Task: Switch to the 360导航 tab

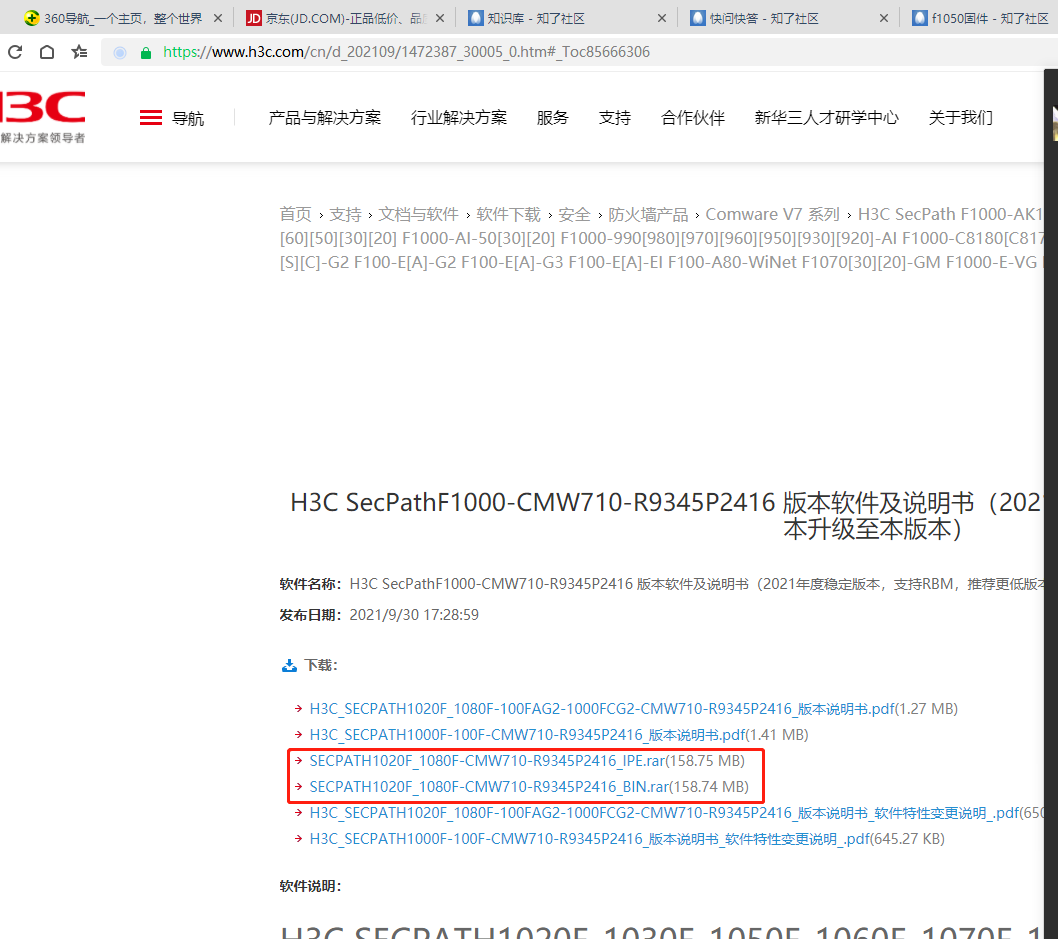Action: click(123, 18)
